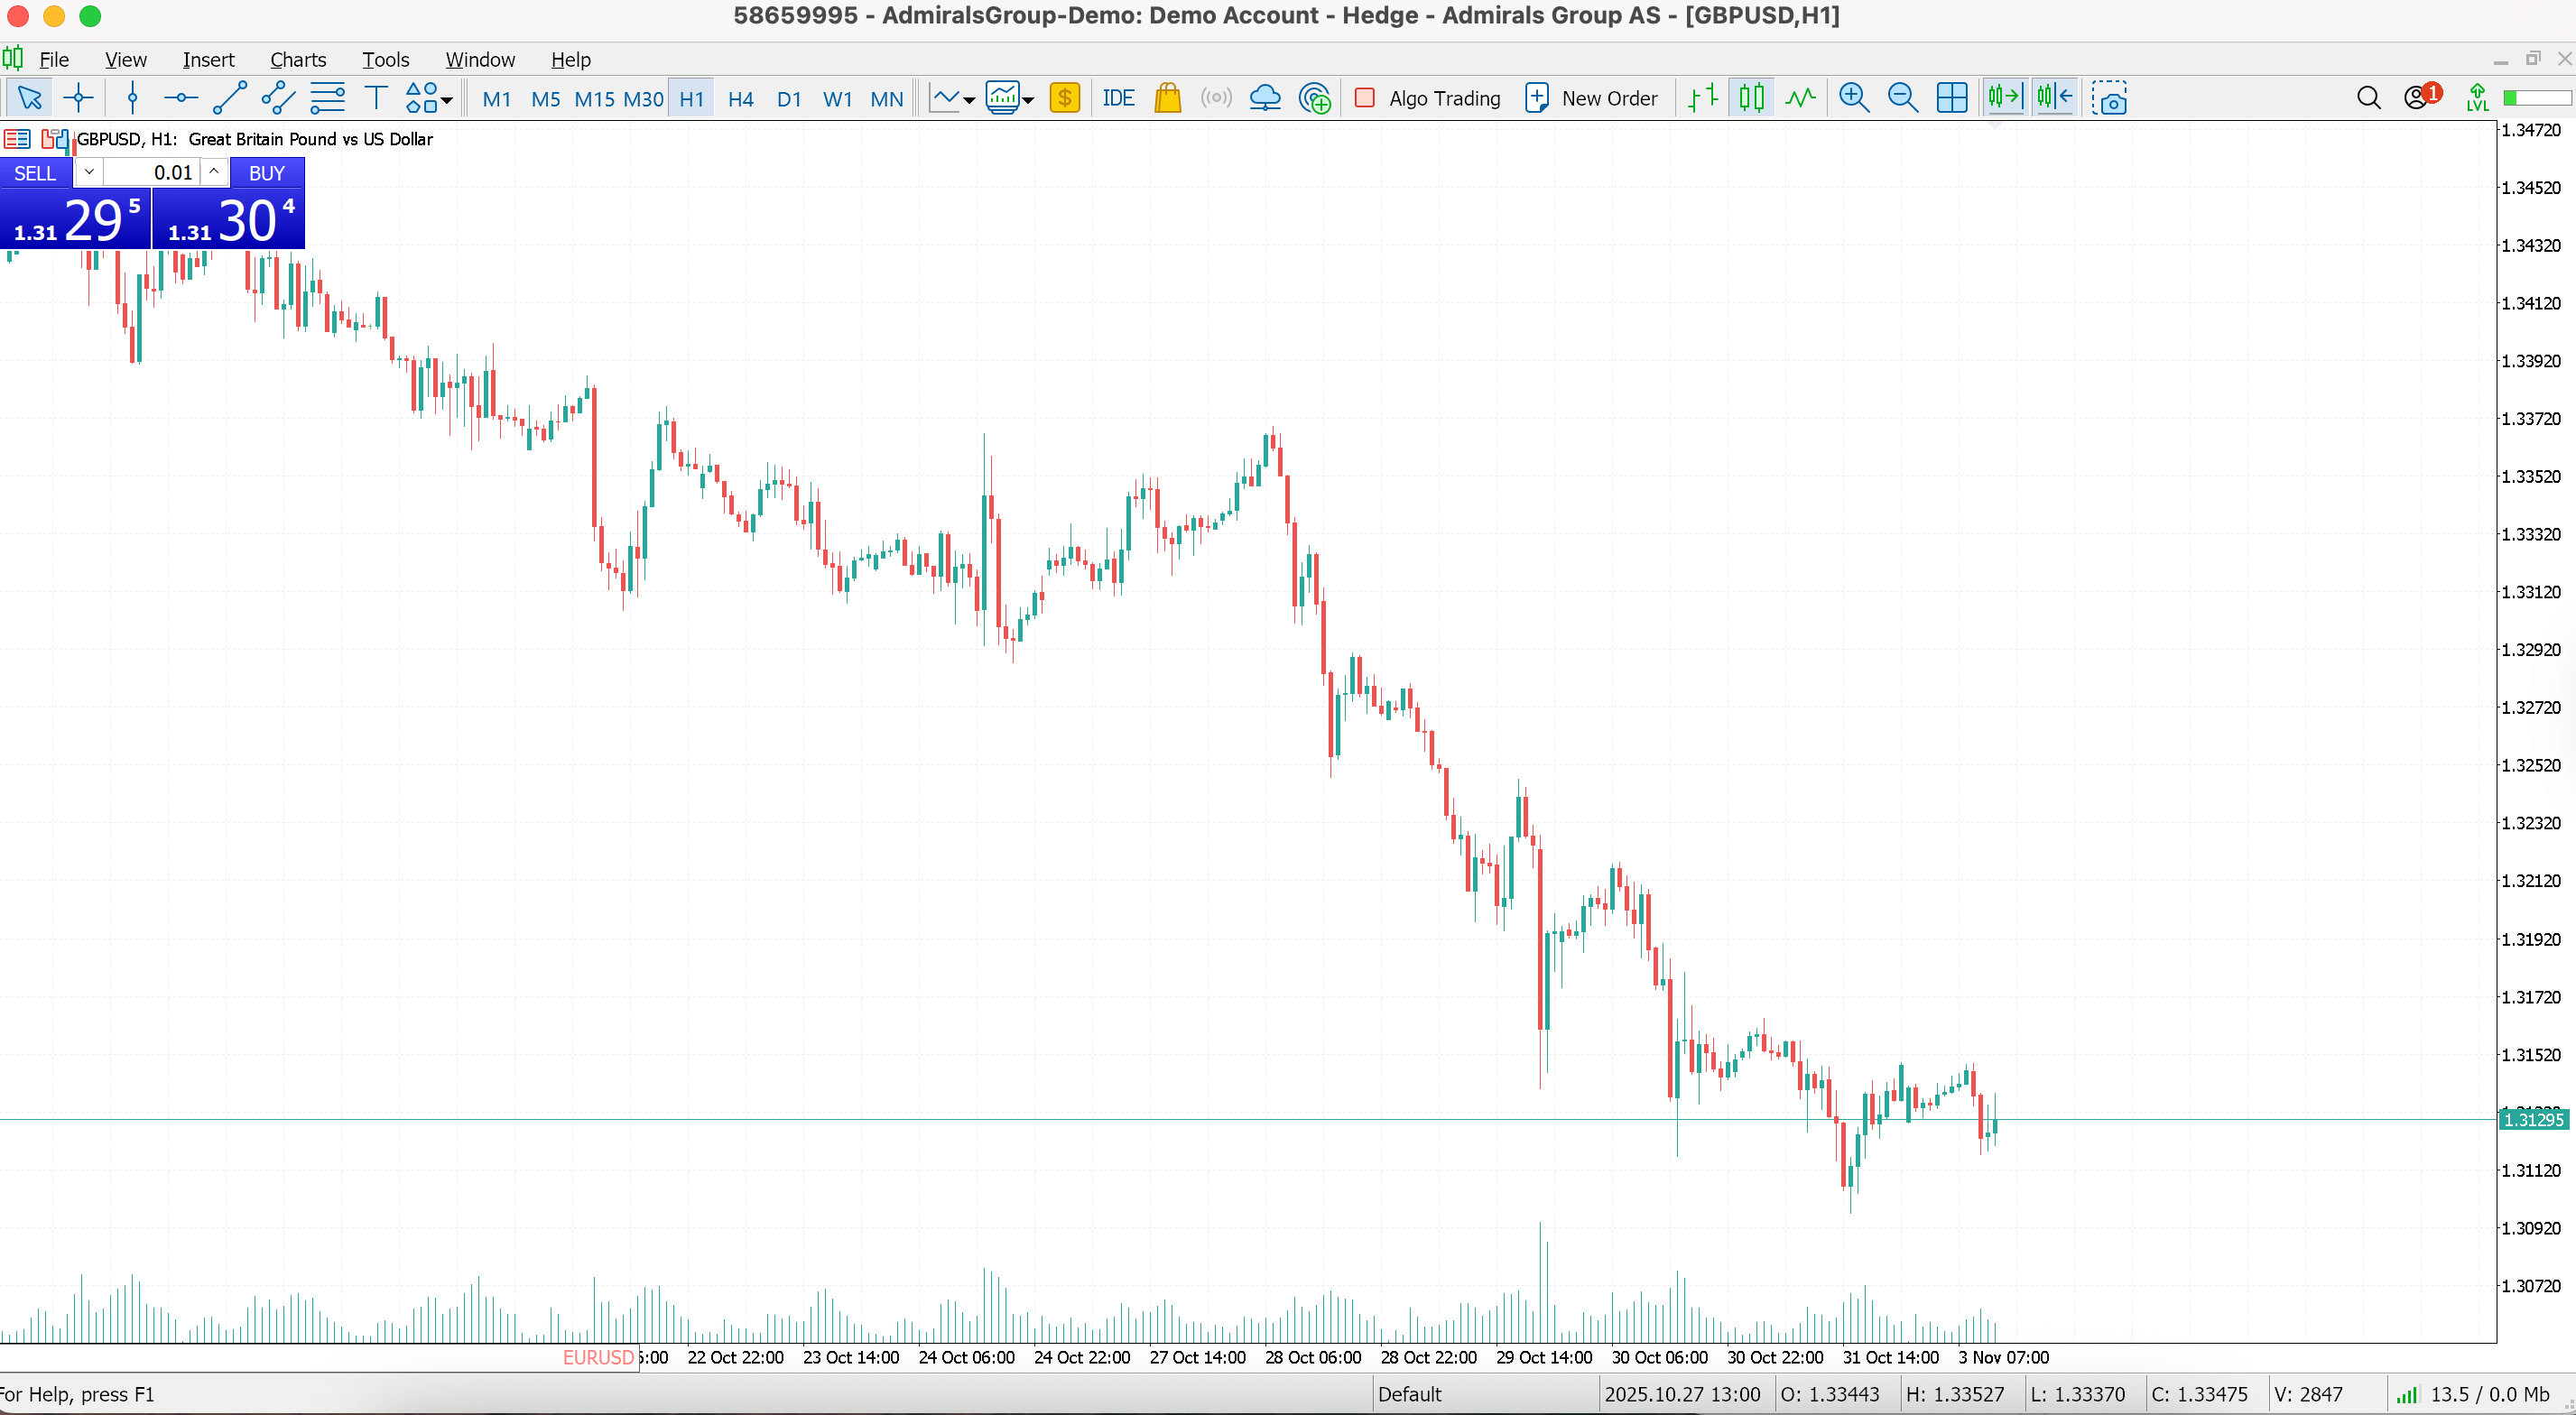
Task: Click the buy price 1.31 30 panel
Action: [x=229, y=219]
